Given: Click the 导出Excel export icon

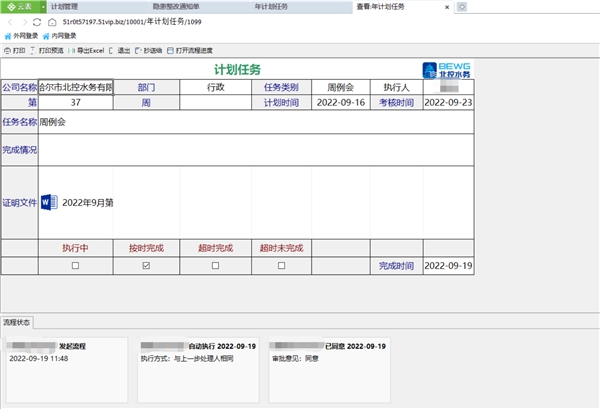Looking at the screenshot, I should point(71,51).
